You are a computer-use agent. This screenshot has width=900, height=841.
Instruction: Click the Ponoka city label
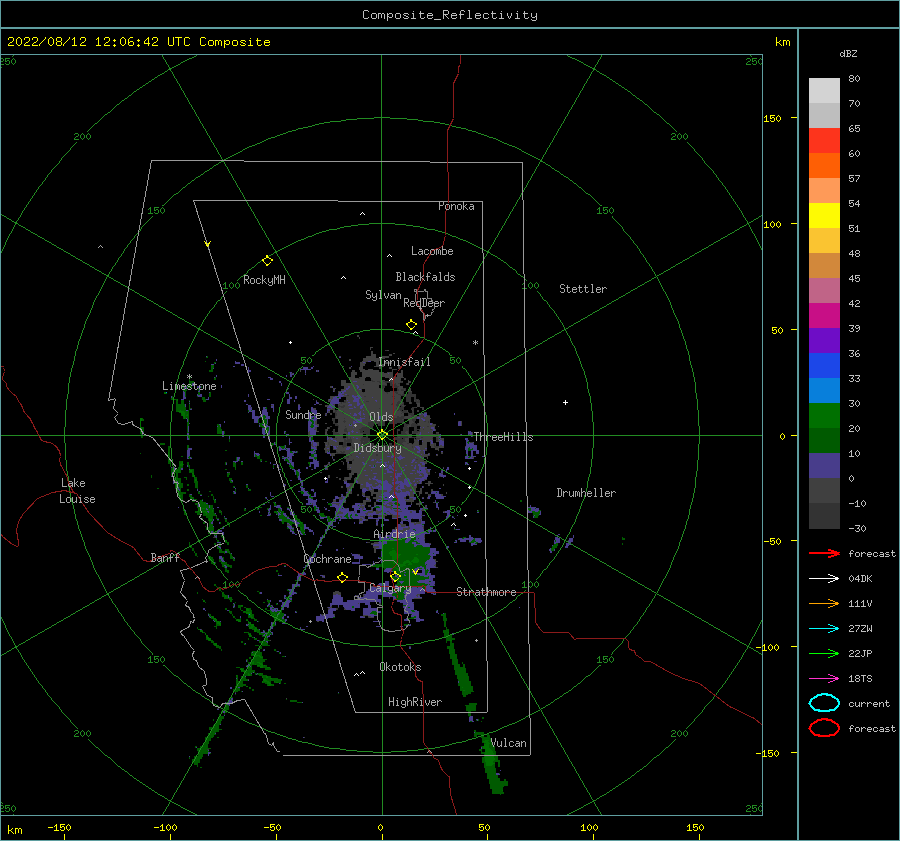(x=456, y=206)
